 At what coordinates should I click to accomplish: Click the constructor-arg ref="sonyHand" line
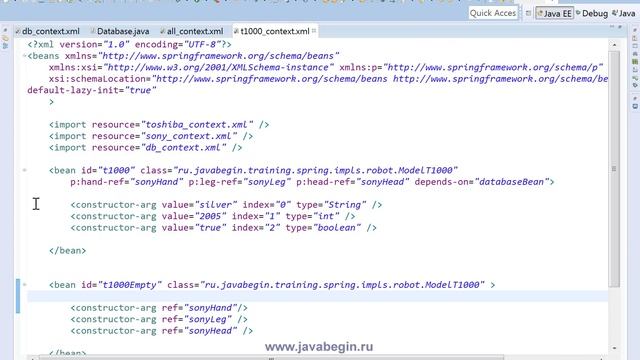click(159, 307)
